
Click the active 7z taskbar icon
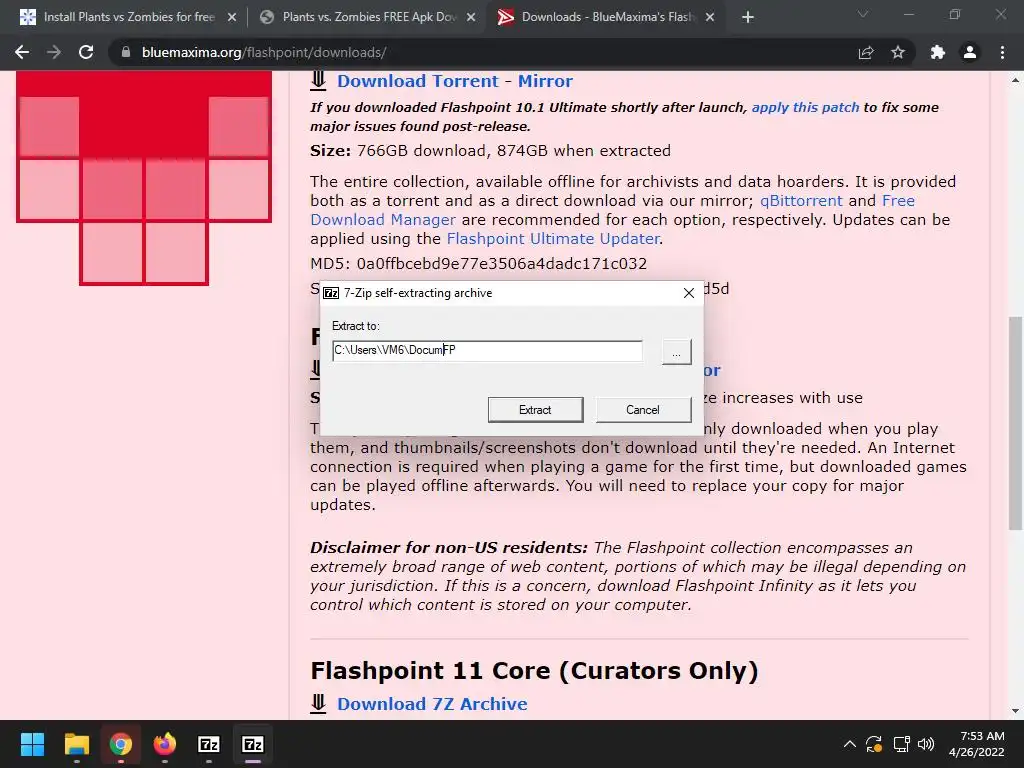point(253,744)
